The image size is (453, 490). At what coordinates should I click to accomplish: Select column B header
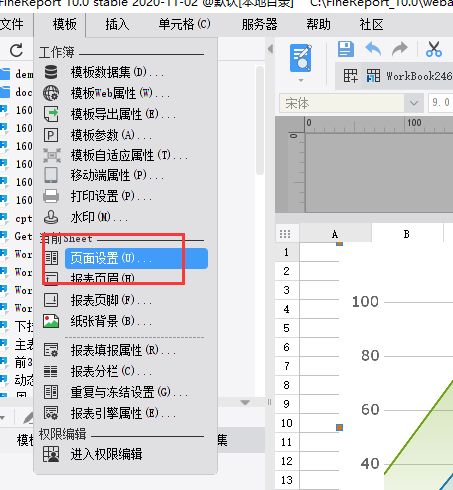407,234
